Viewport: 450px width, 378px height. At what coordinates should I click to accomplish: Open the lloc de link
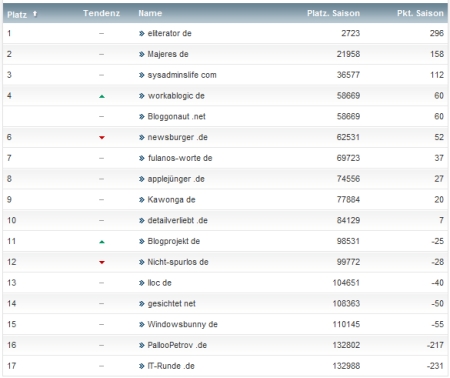(x=159, y=283)
